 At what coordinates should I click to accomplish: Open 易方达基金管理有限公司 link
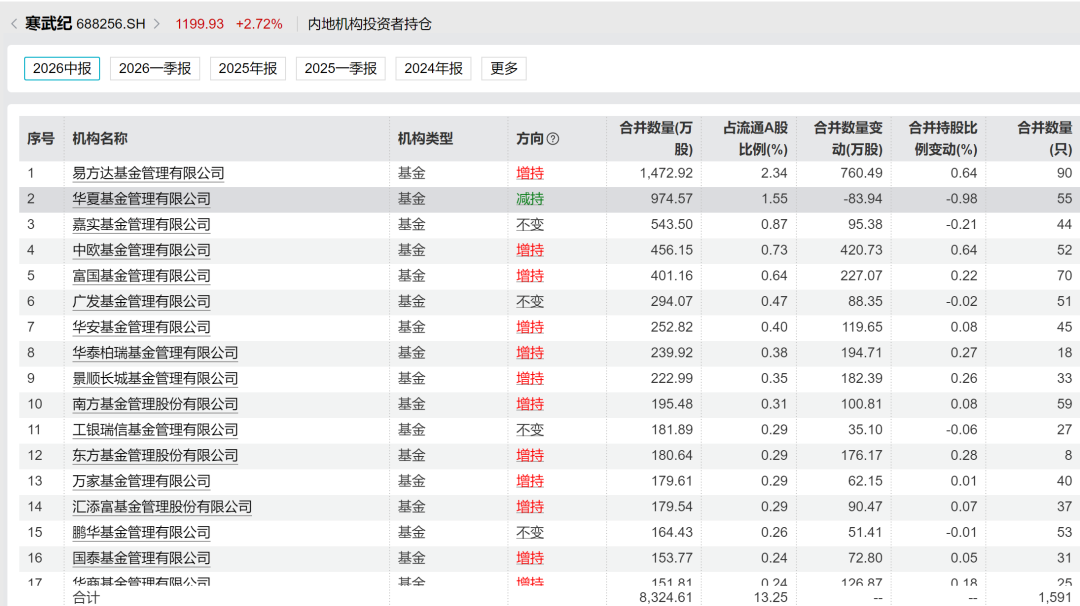pyautogui.click(x=149, y=174)
